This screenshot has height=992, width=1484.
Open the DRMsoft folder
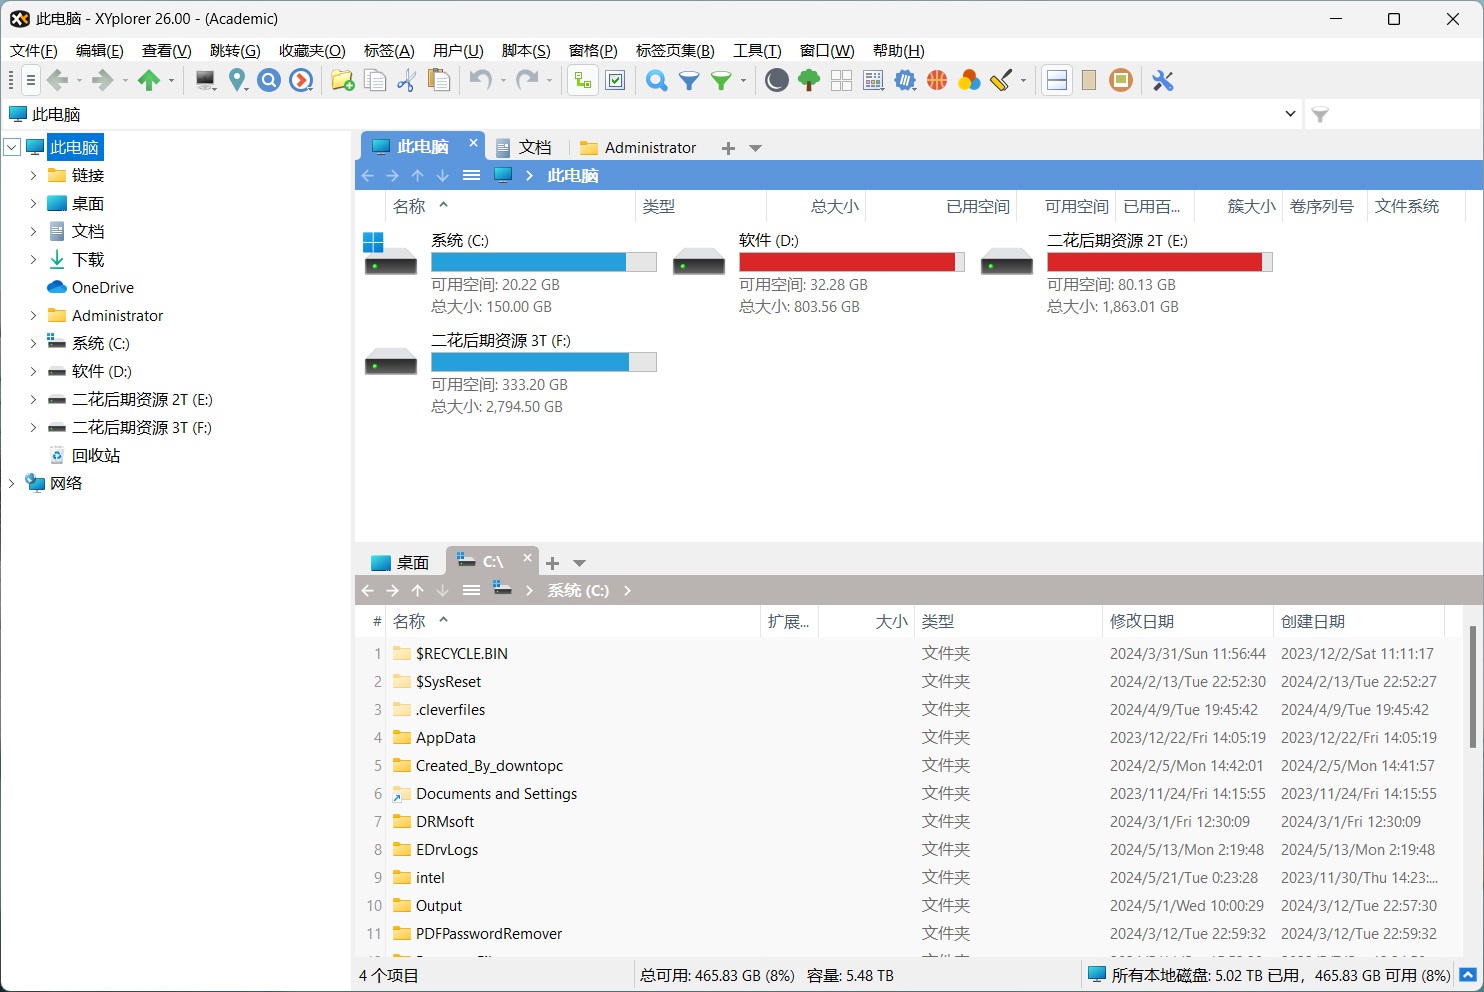point(444,821)
